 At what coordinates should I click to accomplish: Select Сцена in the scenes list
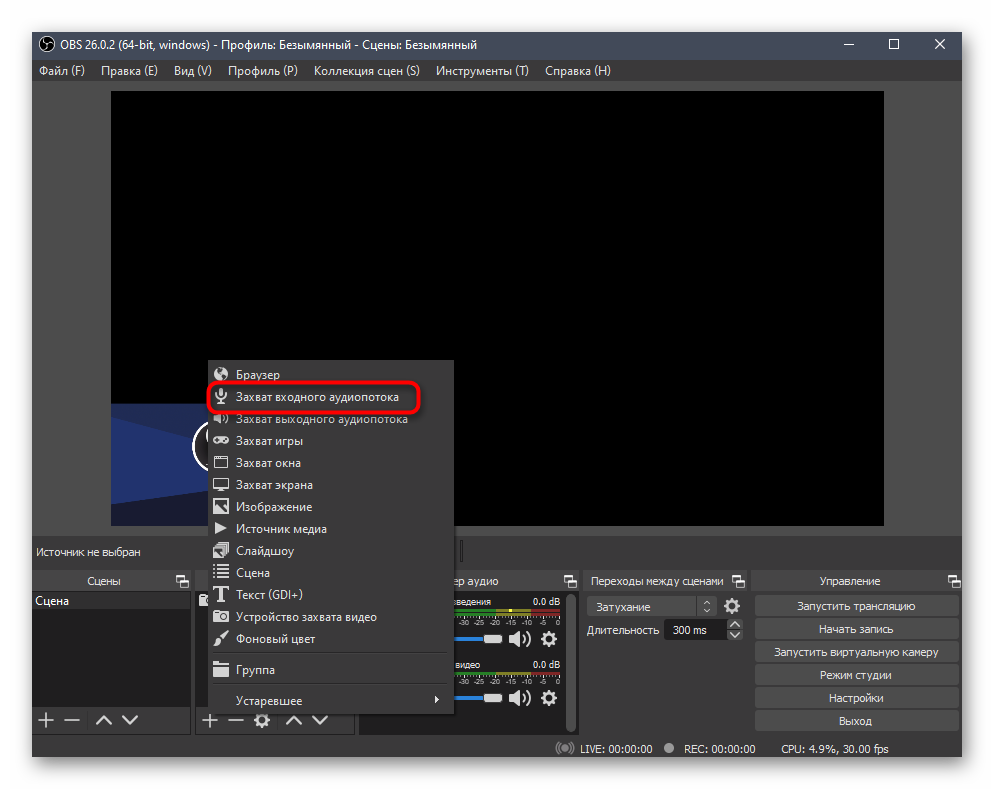pyautogui.click(x=112, y=601)
